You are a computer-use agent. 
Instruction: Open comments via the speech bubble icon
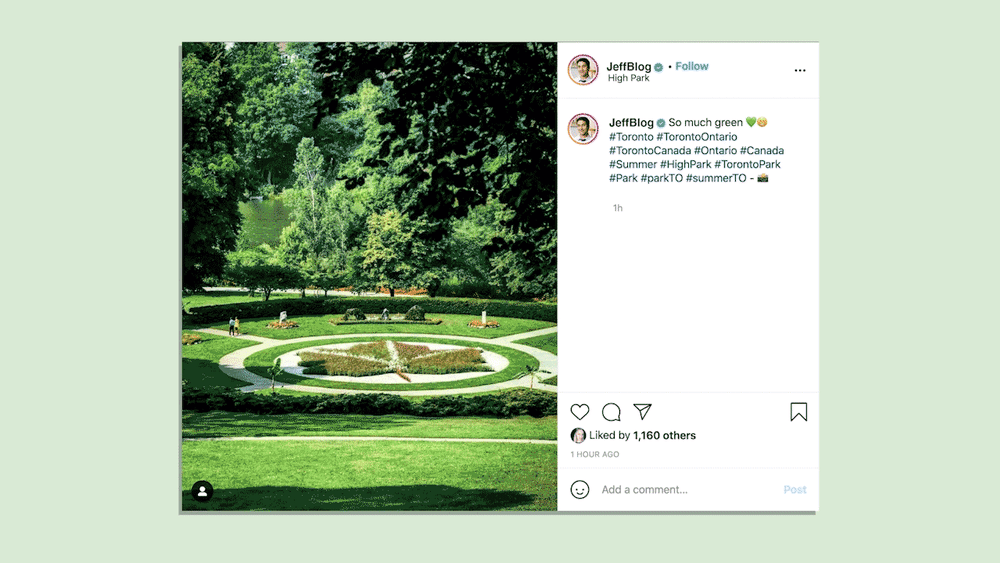pyautogui.click(x=611, y=412)
